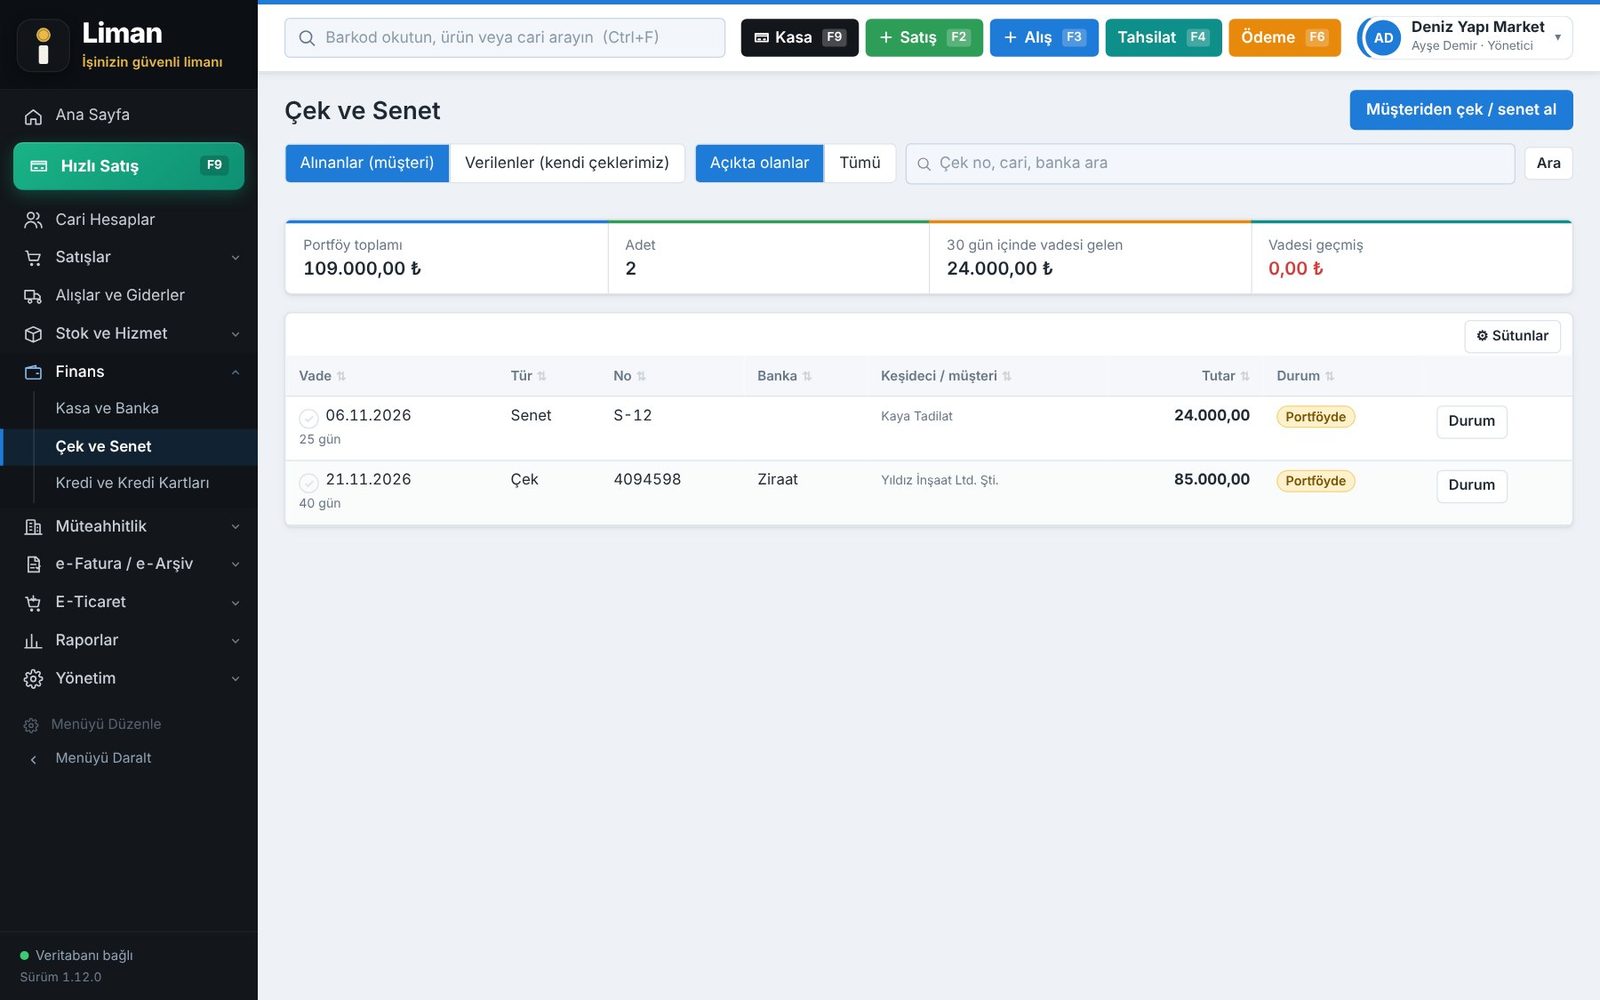Click the Cari Hesaplar people icon
Image resolution: width=1600 pixels, height=1000 pixels.
click(33, 220)
